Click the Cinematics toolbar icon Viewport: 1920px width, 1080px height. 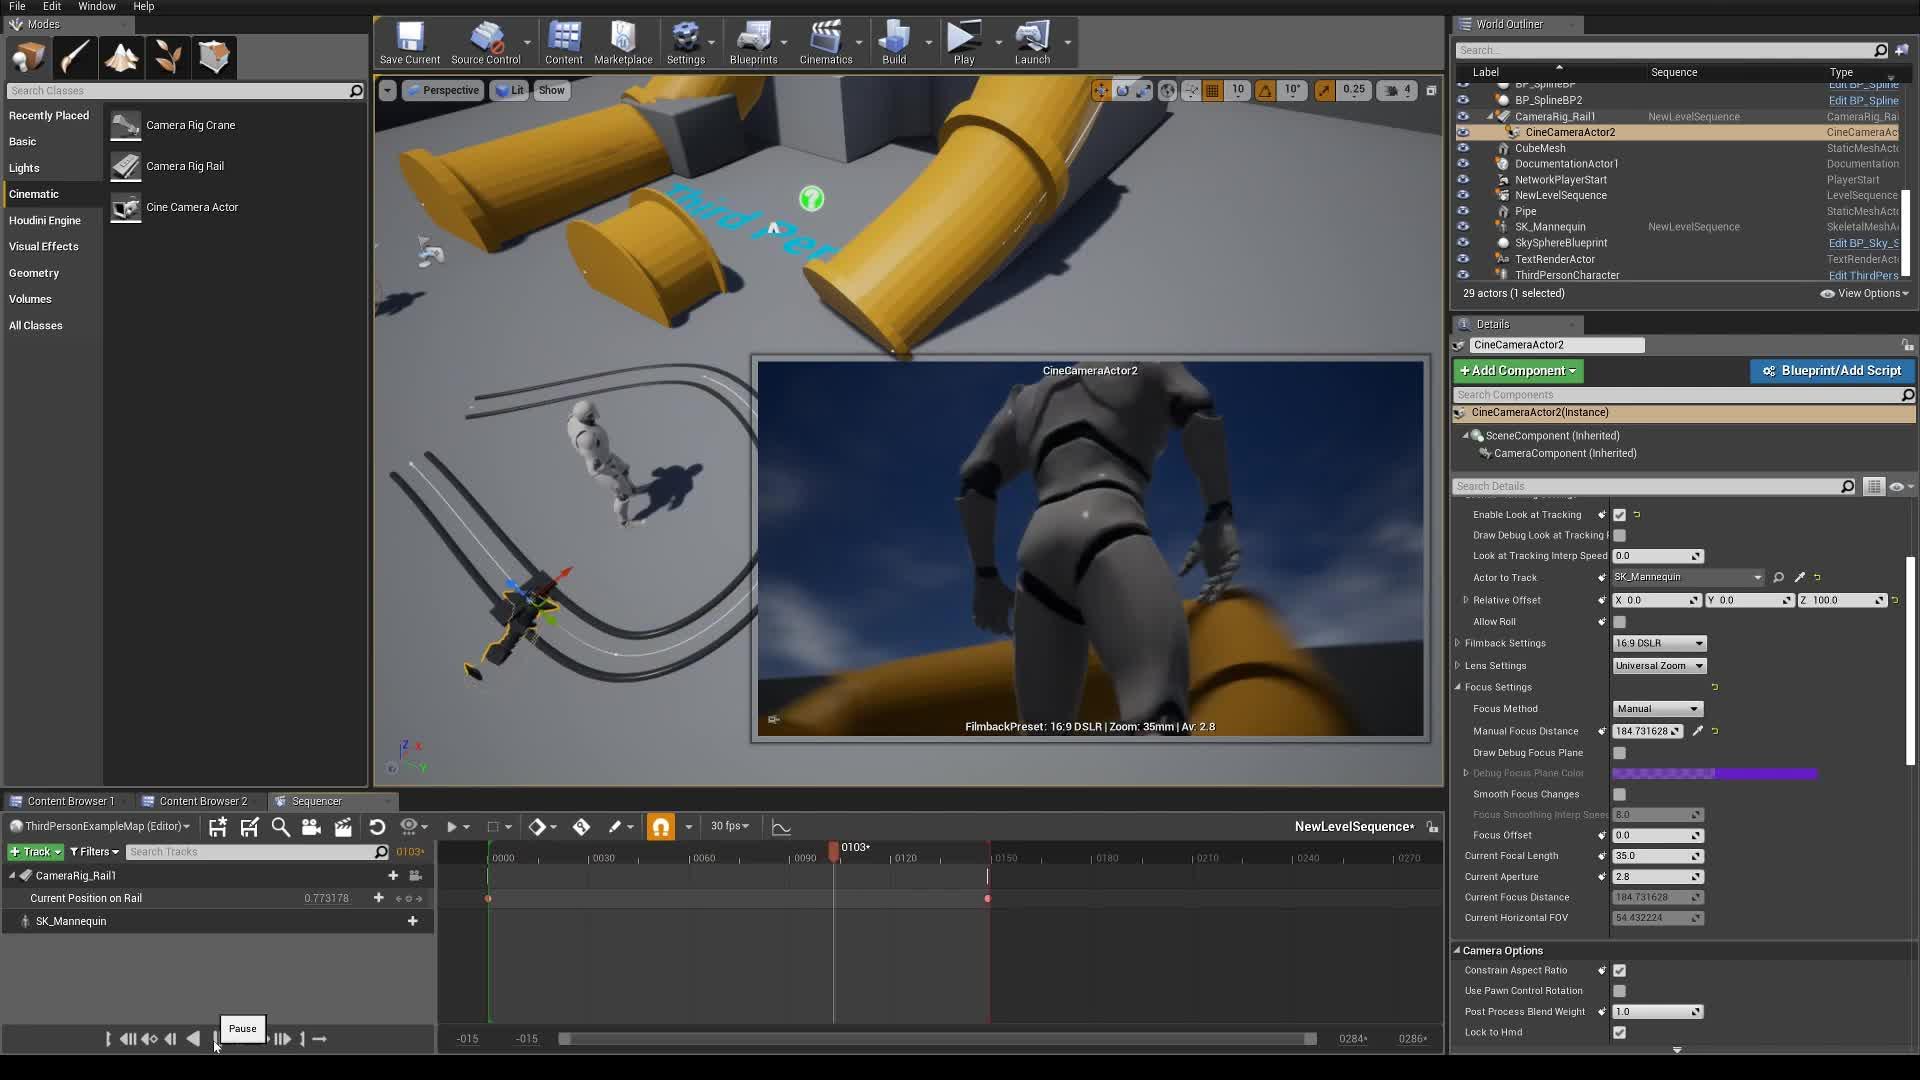(826, 42)
